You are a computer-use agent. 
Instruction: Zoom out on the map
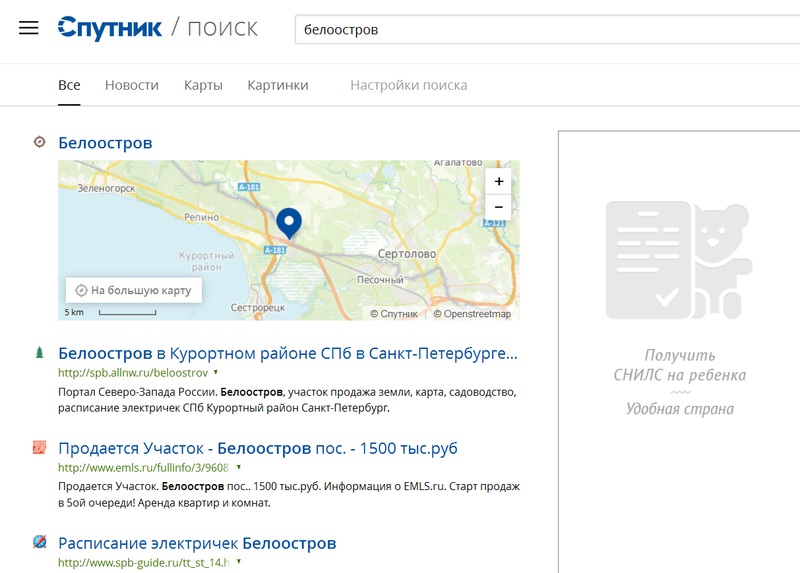498,207
